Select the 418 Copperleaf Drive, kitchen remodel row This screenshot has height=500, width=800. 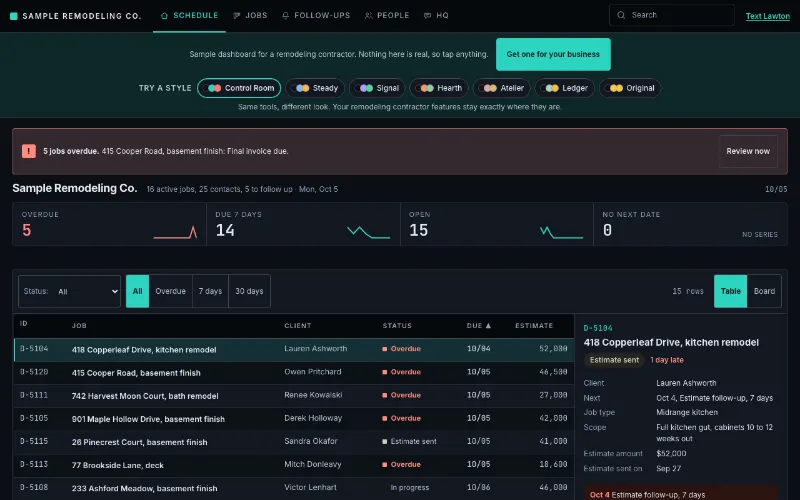294,349
